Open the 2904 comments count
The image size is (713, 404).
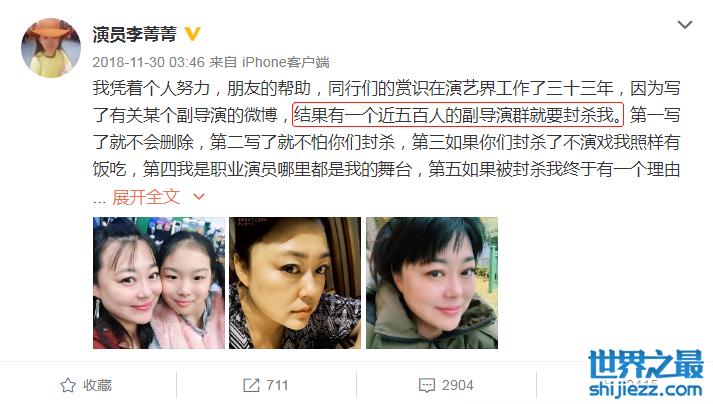(x=457, y=385)
